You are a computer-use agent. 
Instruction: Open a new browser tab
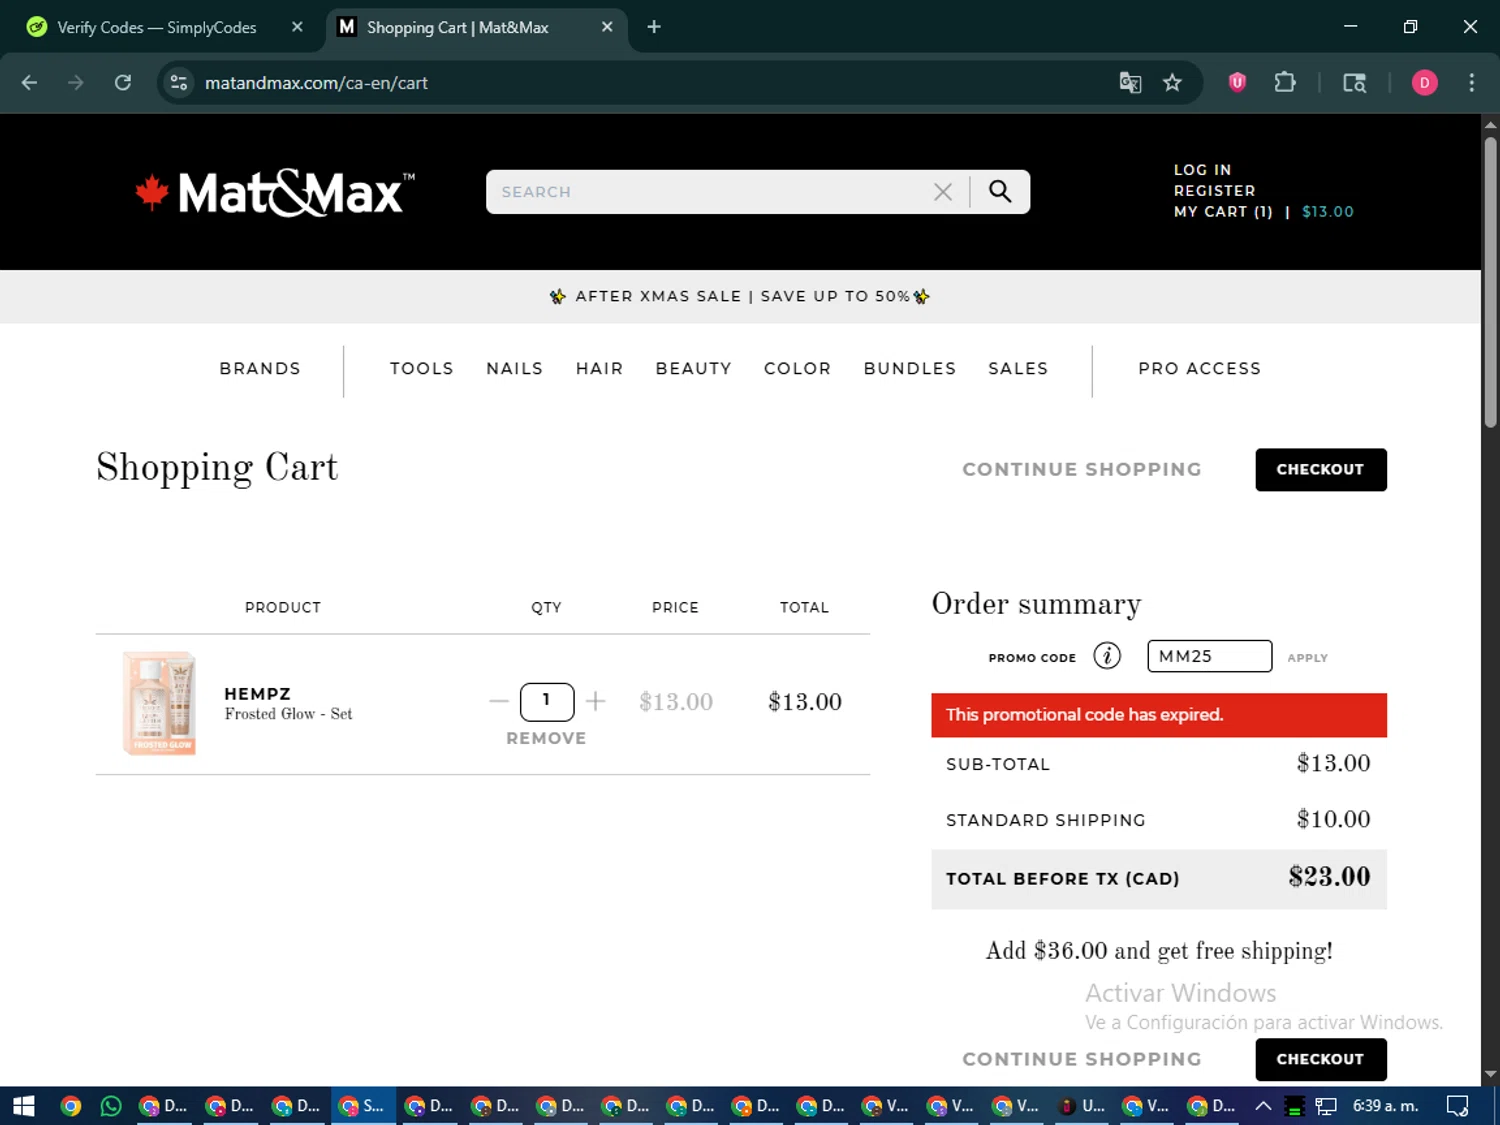[x=654, y=27]
